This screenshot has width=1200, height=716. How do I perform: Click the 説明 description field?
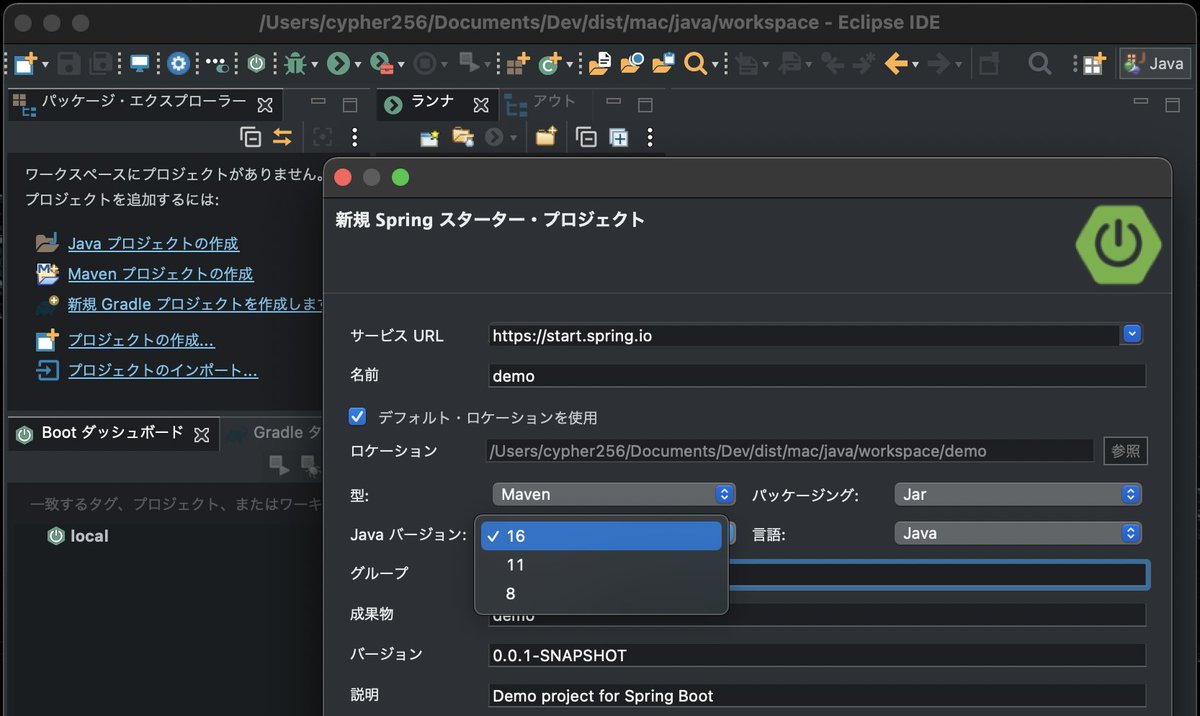click(817, 695)
